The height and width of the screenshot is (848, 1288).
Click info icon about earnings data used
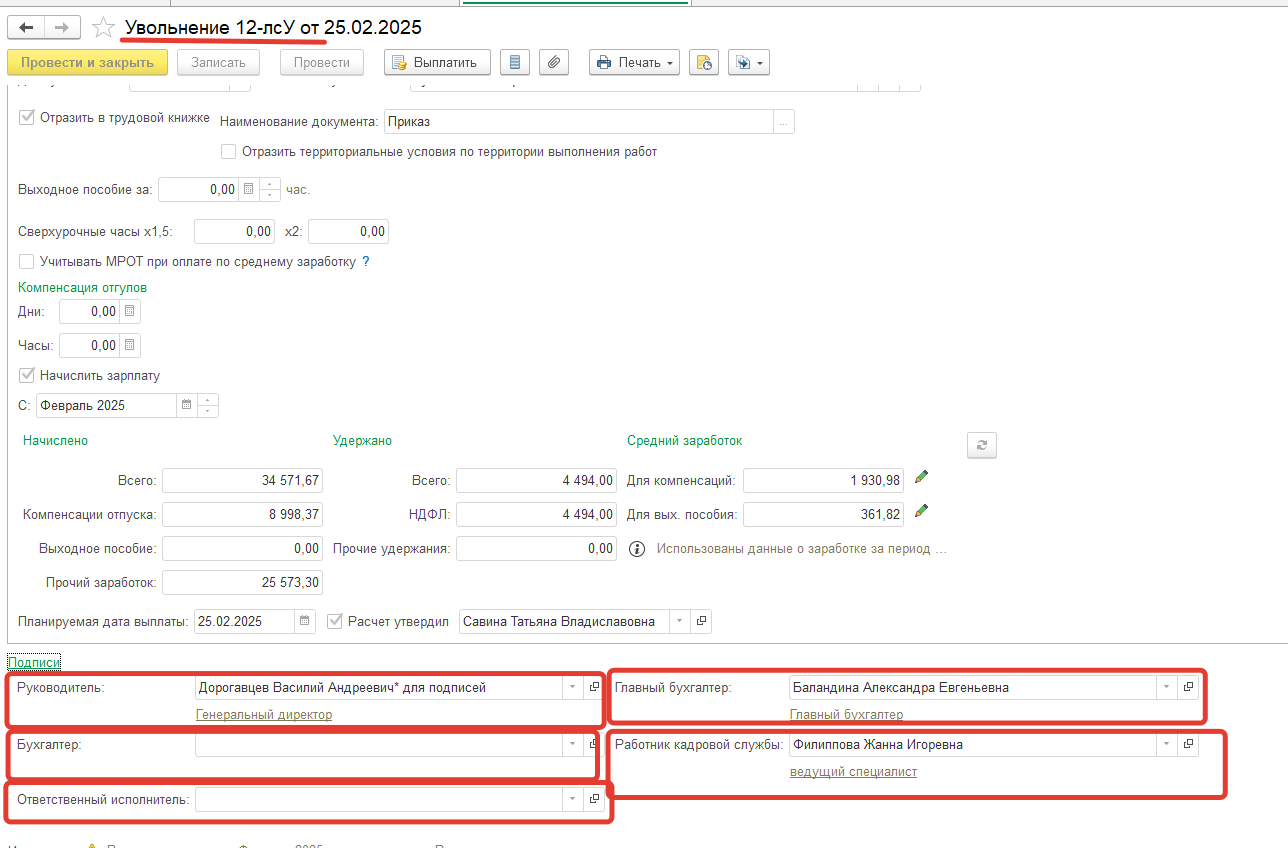click(636, 549)
